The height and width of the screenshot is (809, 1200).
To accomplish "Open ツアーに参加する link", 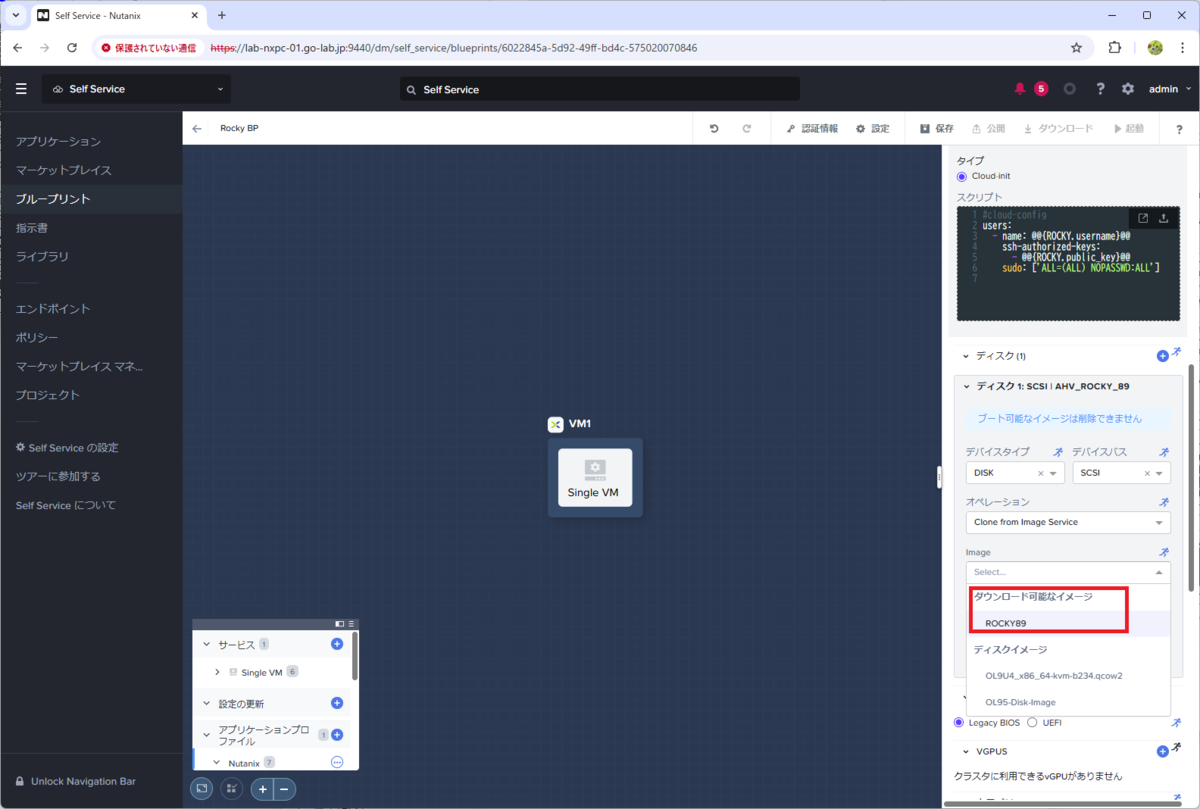I will pyautogui.click(x=58, y=476).
